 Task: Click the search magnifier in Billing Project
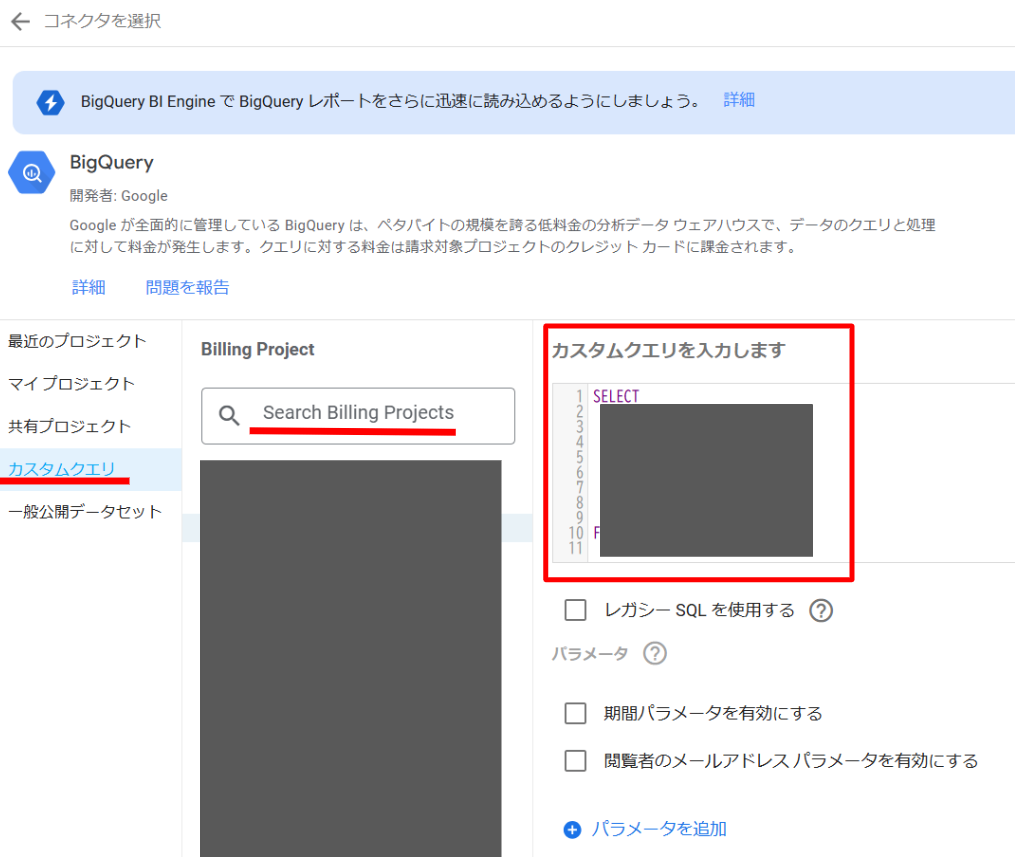point(229,415)
